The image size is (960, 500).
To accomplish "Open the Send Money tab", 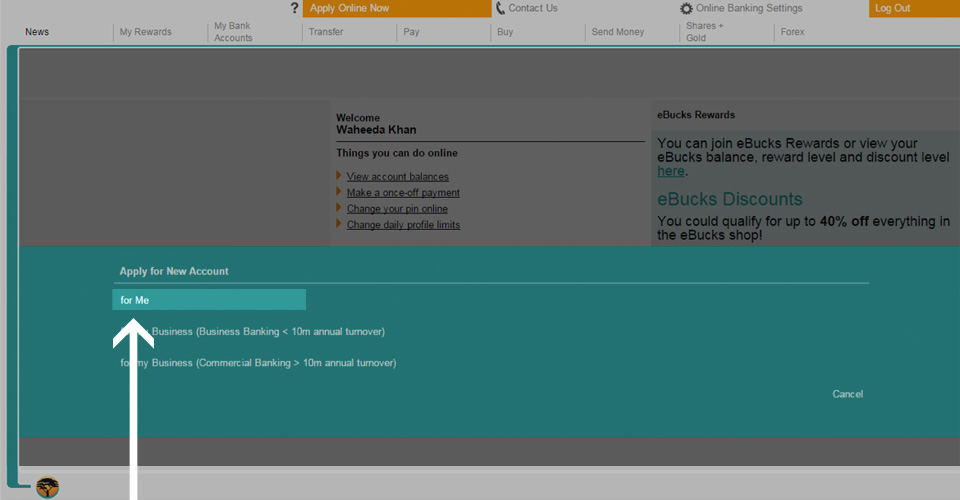I will 618,32.
